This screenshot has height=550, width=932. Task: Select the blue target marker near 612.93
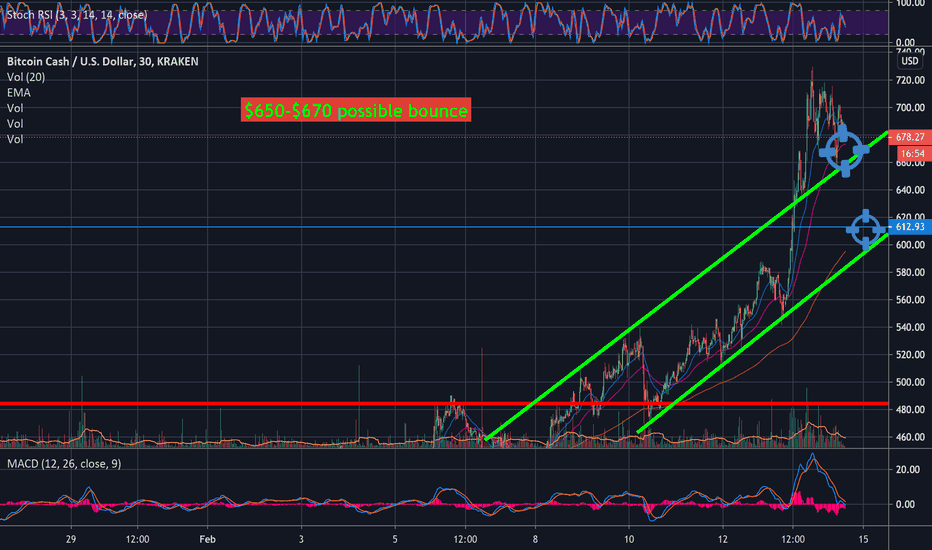pyautogui.click(x=865, y=230)
